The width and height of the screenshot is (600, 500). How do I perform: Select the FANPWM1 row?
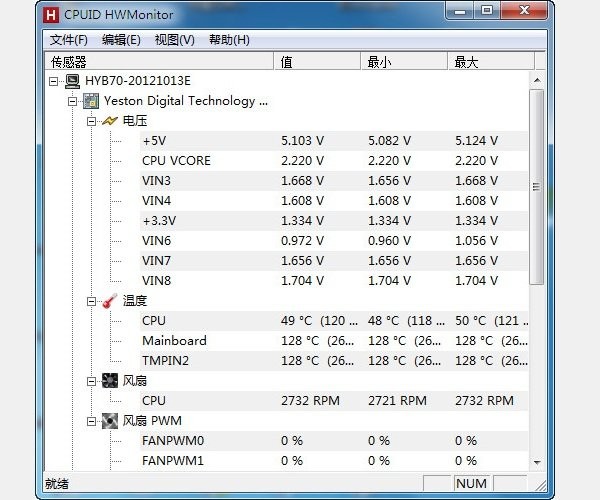(x=334, y=461)
